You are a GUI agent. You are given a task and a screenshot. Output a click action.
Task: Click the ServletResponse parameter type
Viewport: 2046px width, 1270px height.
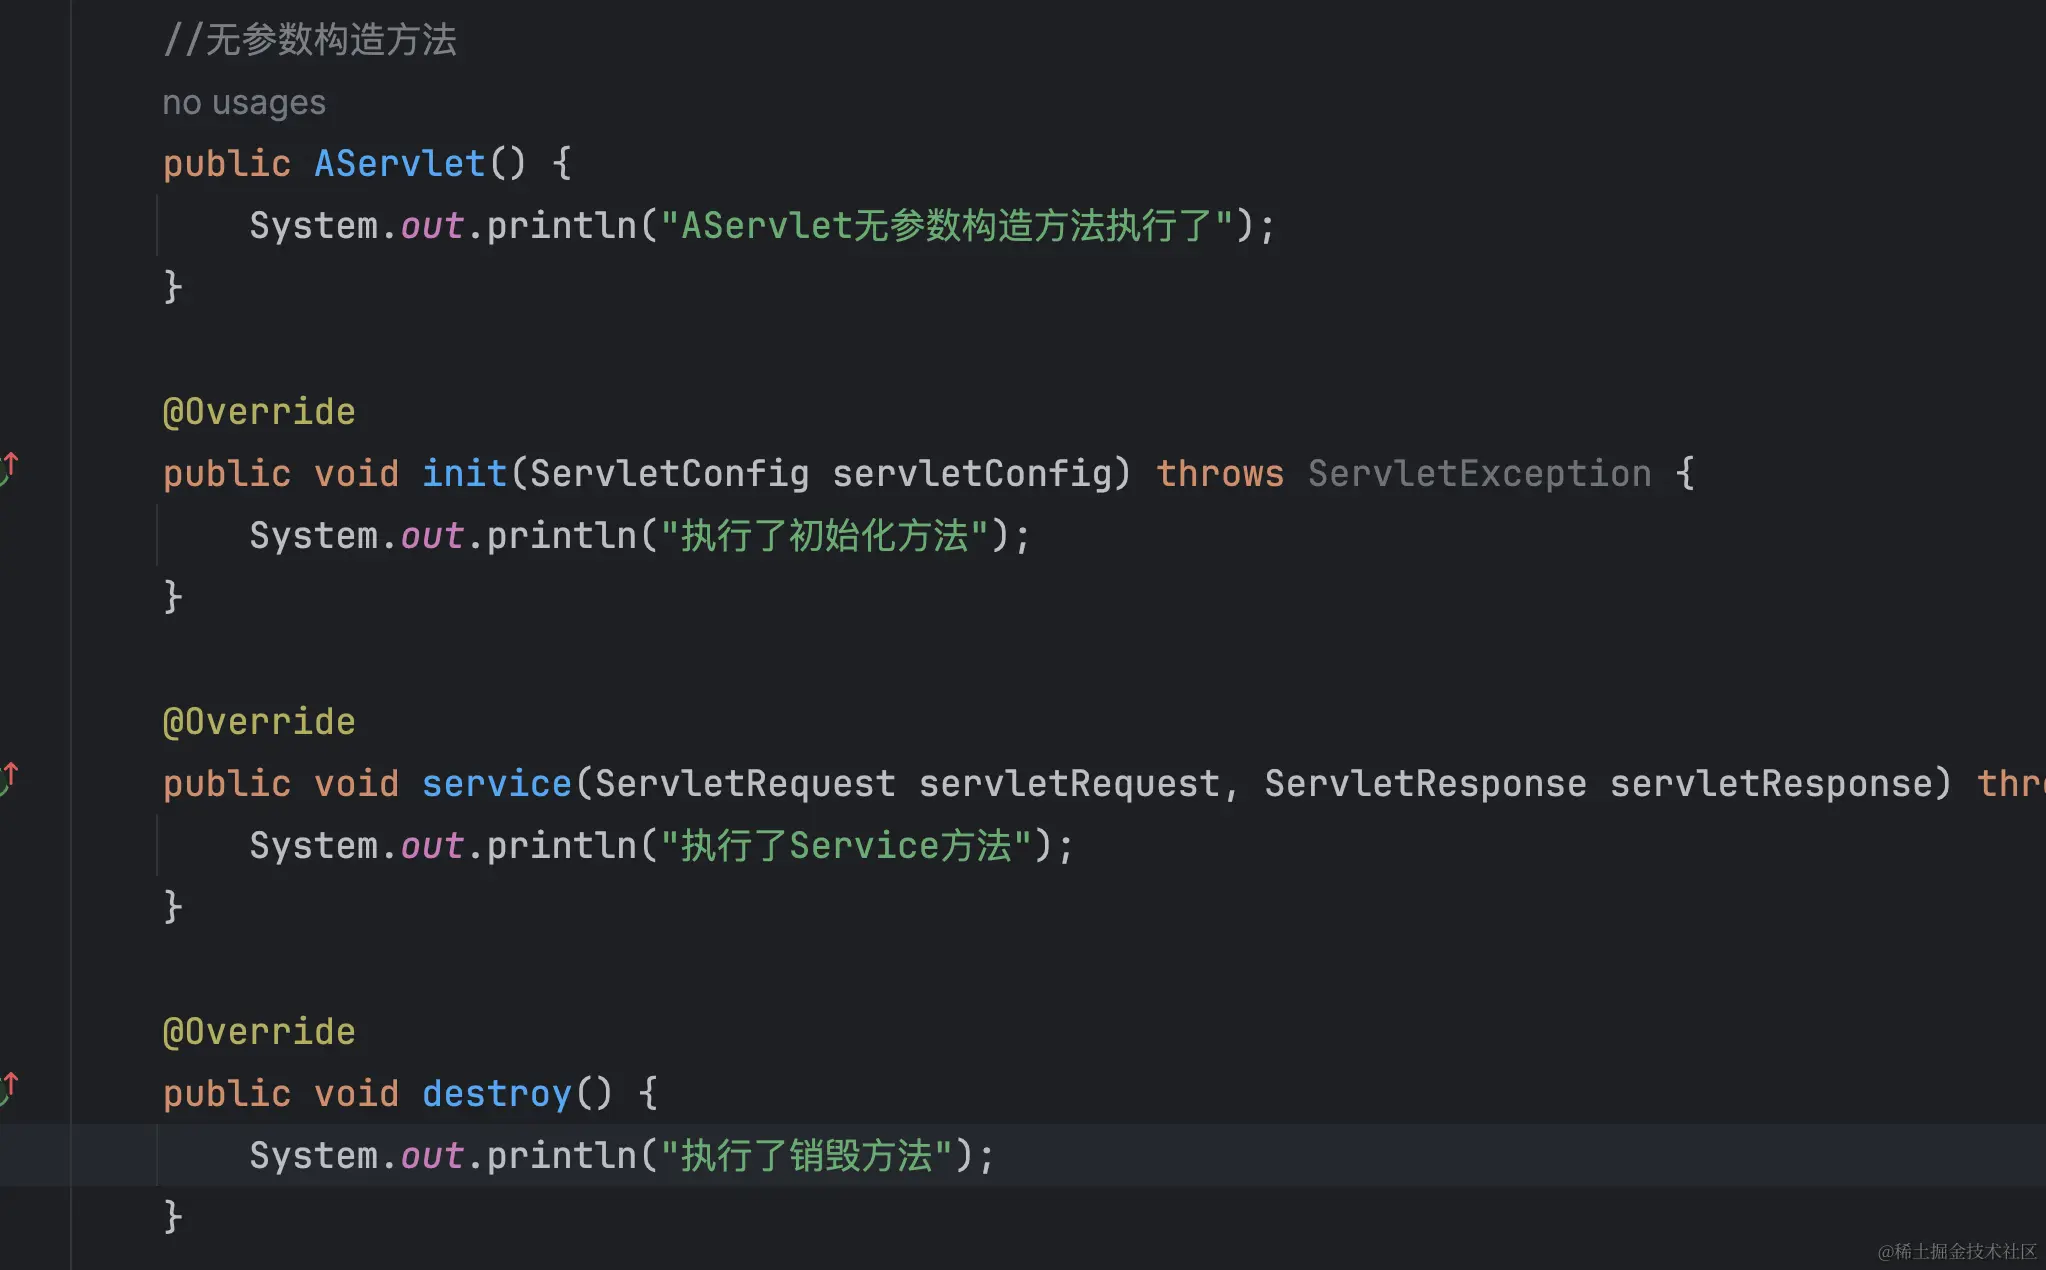(x=1425, y=784)
